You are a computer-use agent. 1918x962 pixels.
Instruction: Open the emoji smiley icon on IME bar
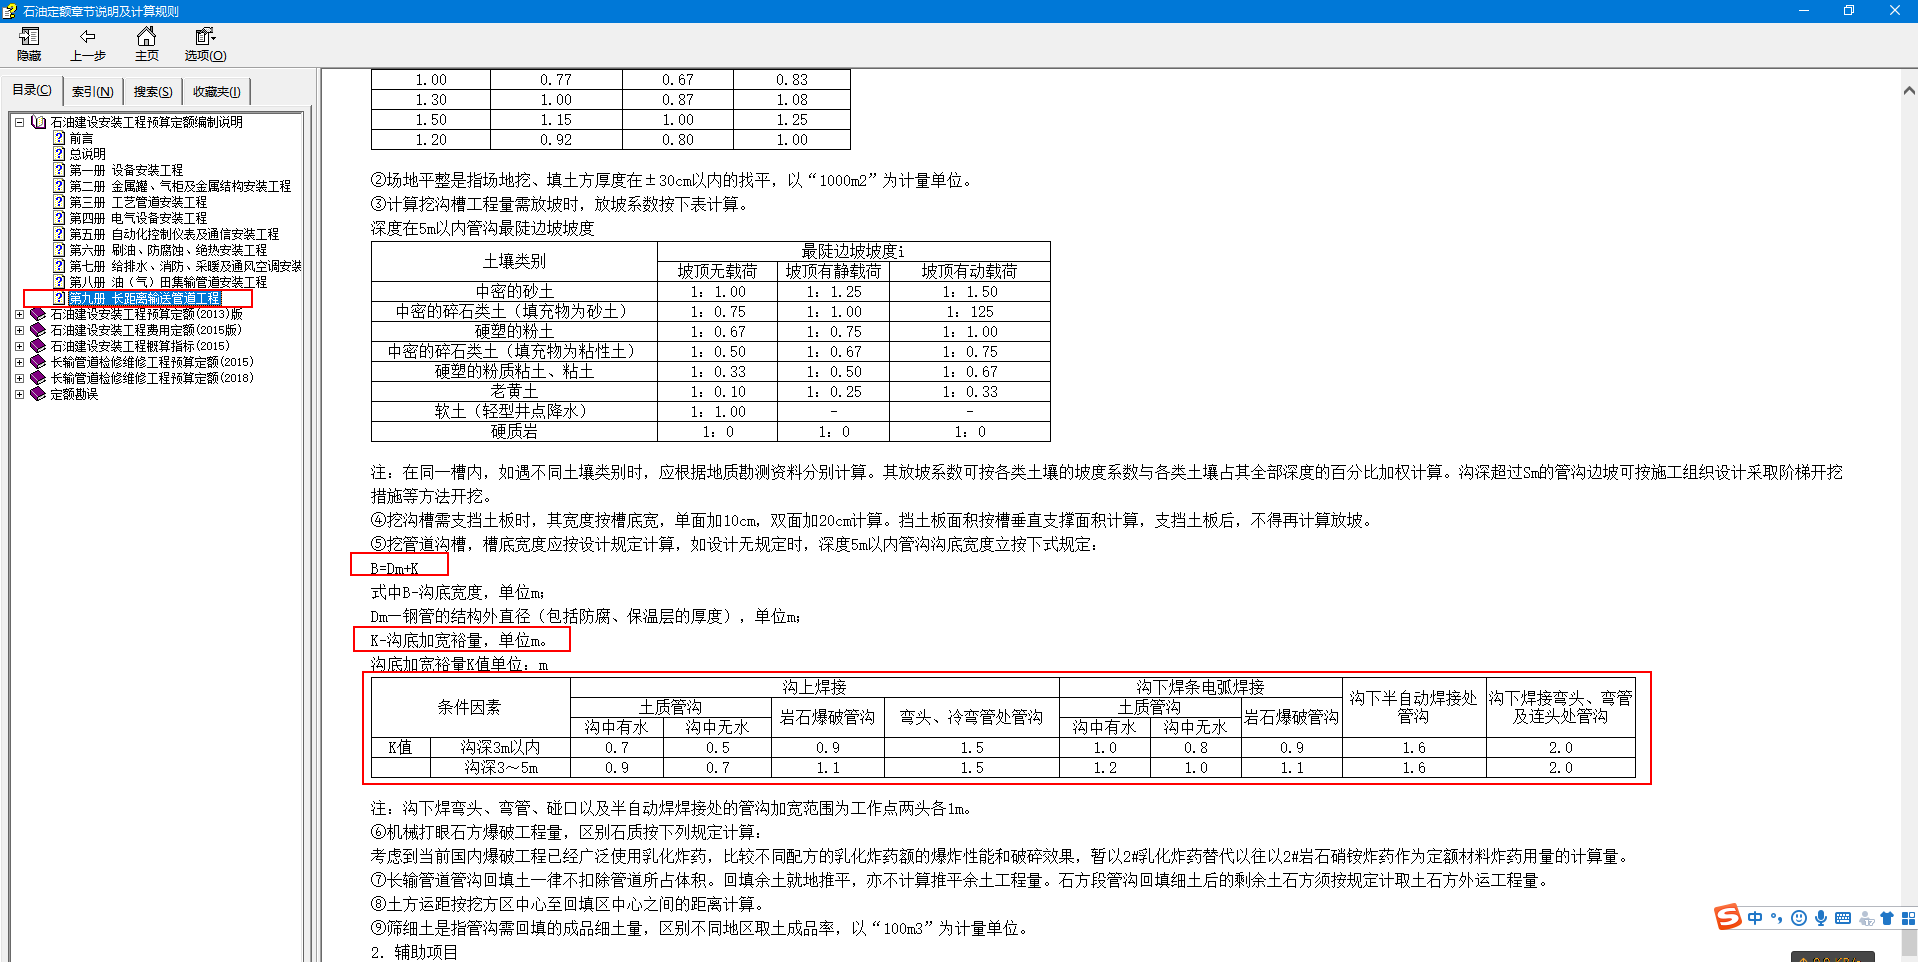(x=1799, y=918)
